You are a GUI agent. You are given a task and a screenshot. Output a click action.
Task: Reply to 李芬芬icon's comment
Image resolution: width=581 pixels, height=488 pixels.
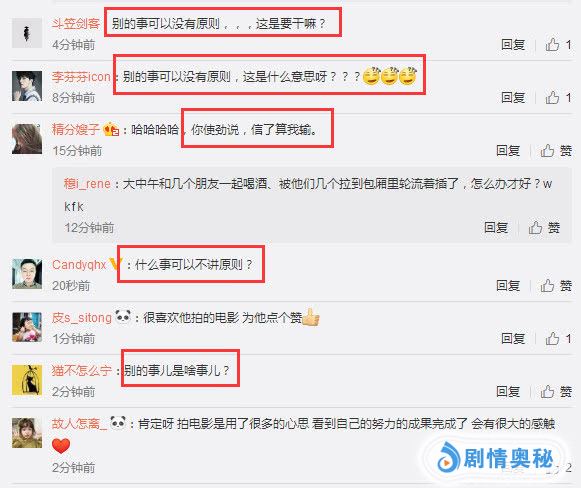513,97
